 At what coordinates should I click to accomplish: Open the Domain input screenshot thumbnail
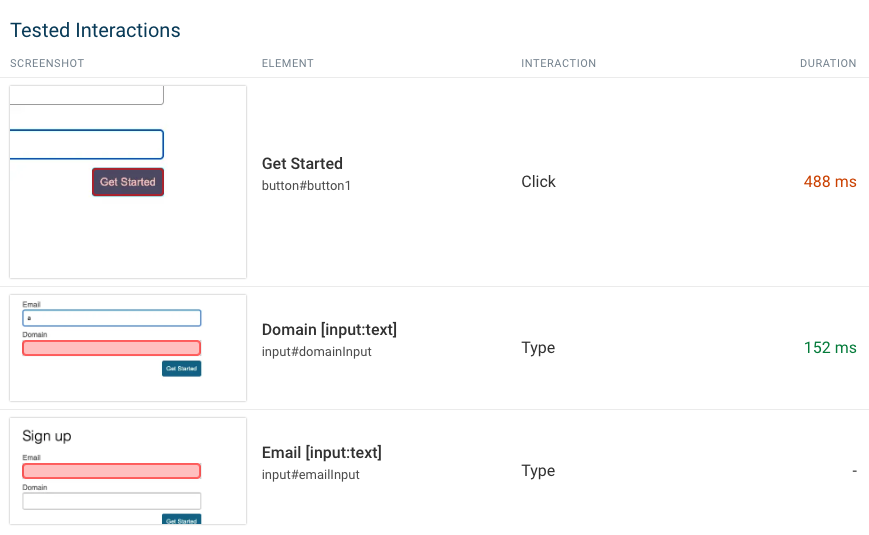tap(128, 348)
